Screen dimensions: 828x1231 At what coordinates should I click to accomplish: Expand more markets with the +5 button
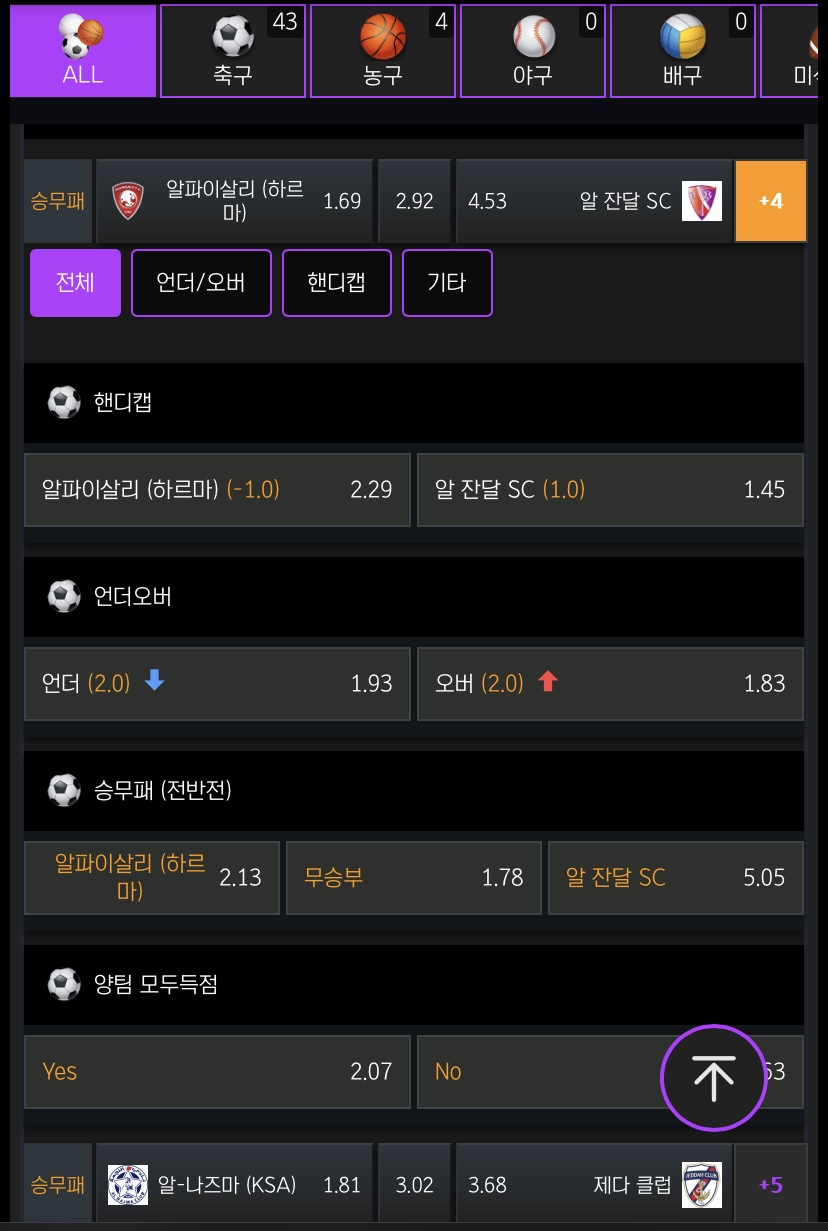coord(770,1185)
